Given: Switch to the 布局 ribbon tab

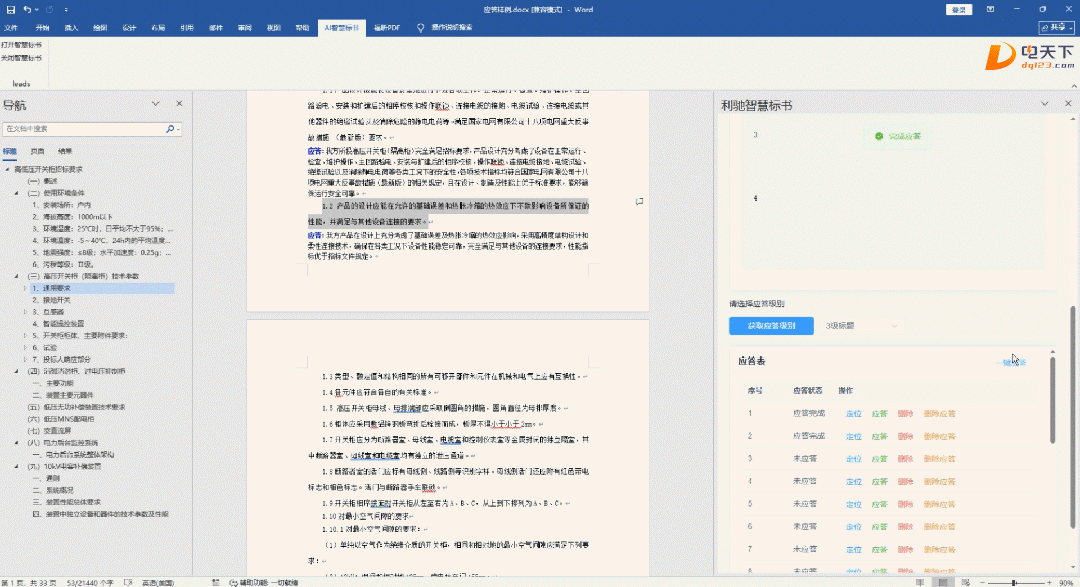Looking at the screenshot, I should (x=158, y=28).
